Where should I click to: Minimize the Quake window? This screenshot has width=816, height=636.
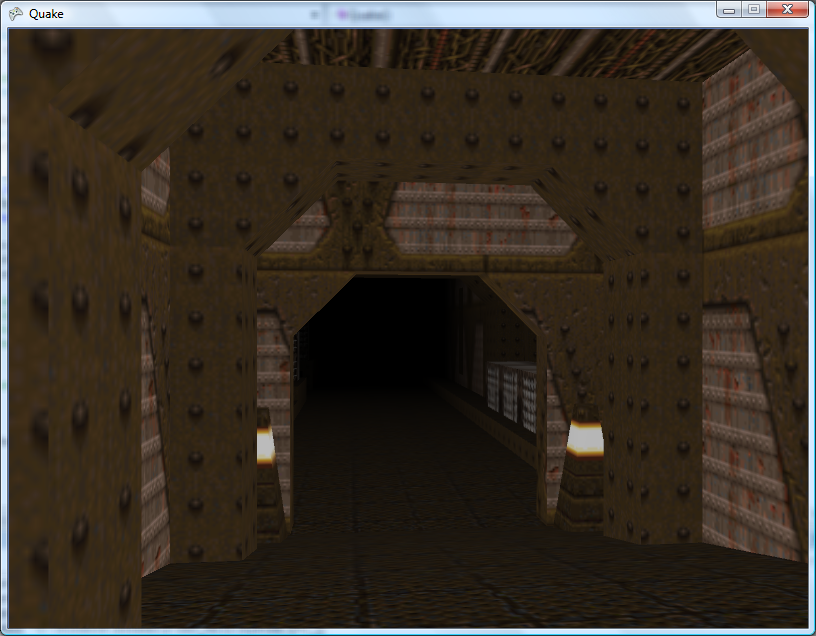pyautogui.click(x=730, y=9)
